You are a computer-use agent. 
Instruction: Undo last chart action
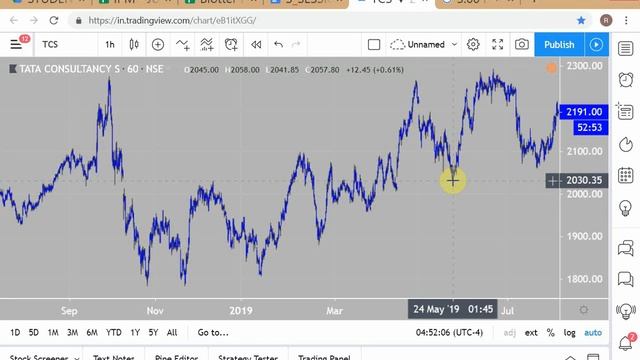[278, 44]
